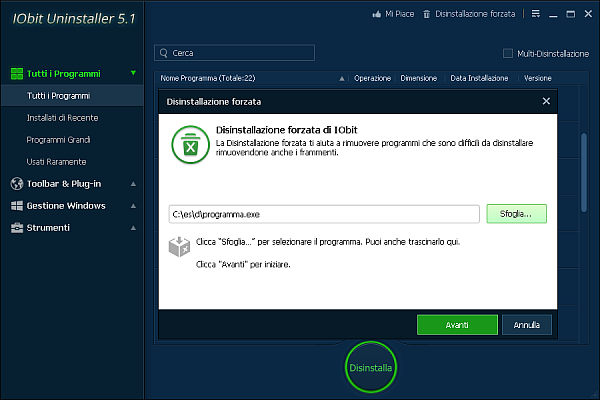Image resolution: width=600 pixels, height=400 pixels.
Task: Sort by Data Installazione column header
Action: click(479, 78)
